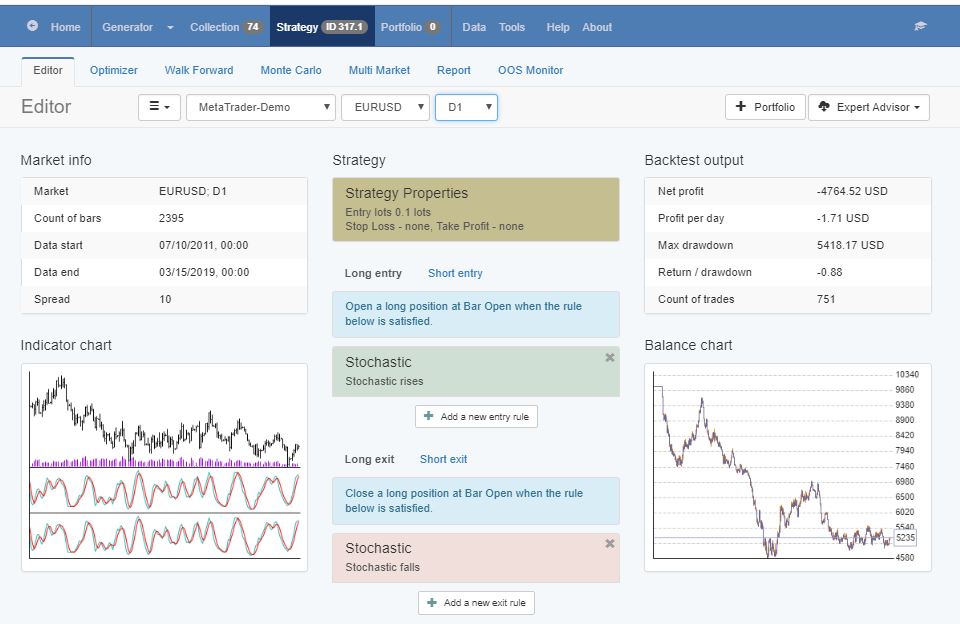Add a new exit rule
Screen dimensions: 960x624
[477, 603]
